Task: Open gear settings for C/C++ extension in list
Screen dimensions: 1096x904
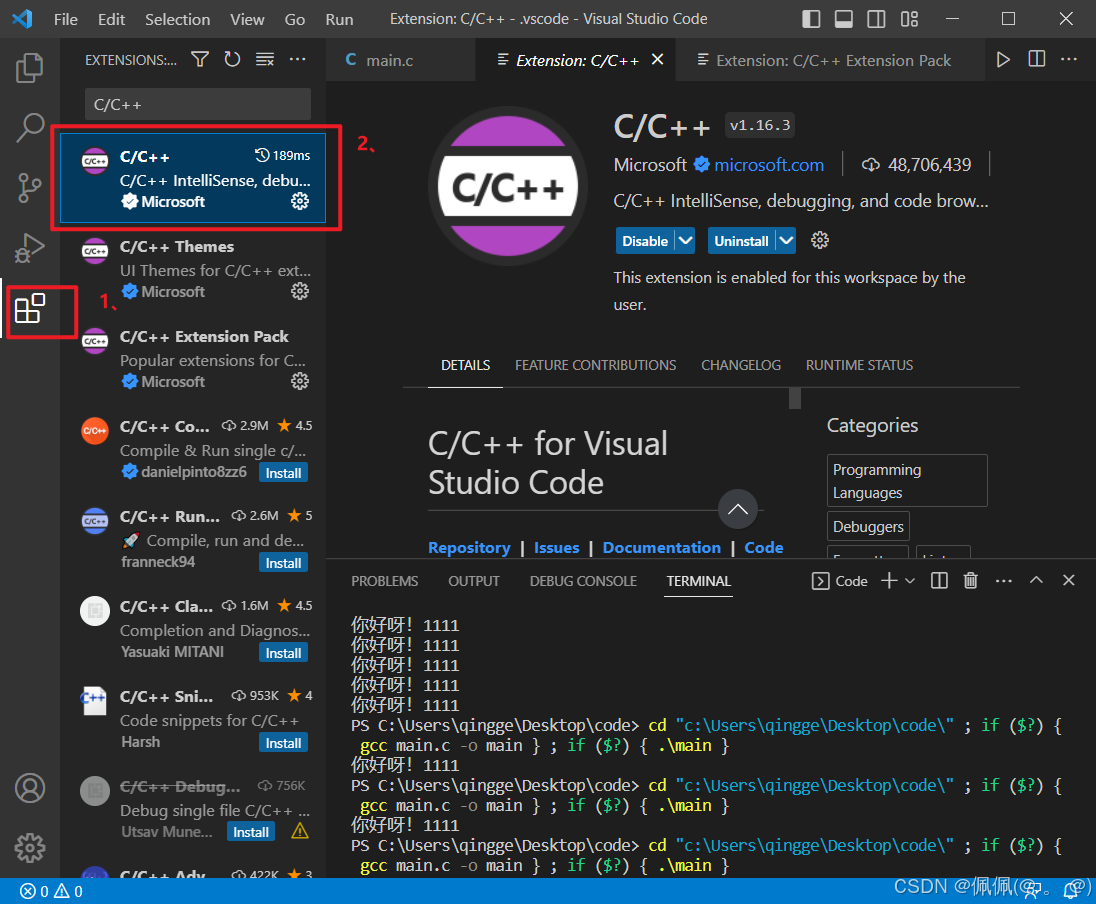Action: 300,201
